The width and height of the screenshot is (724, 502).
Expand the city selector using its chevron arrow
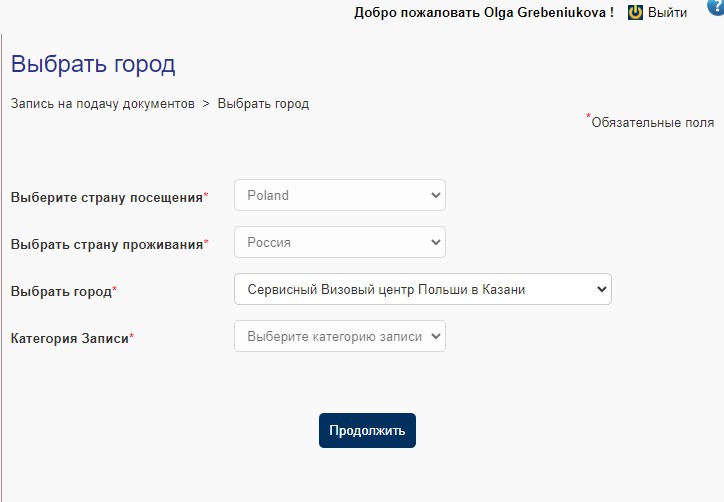tap(602, 290)
